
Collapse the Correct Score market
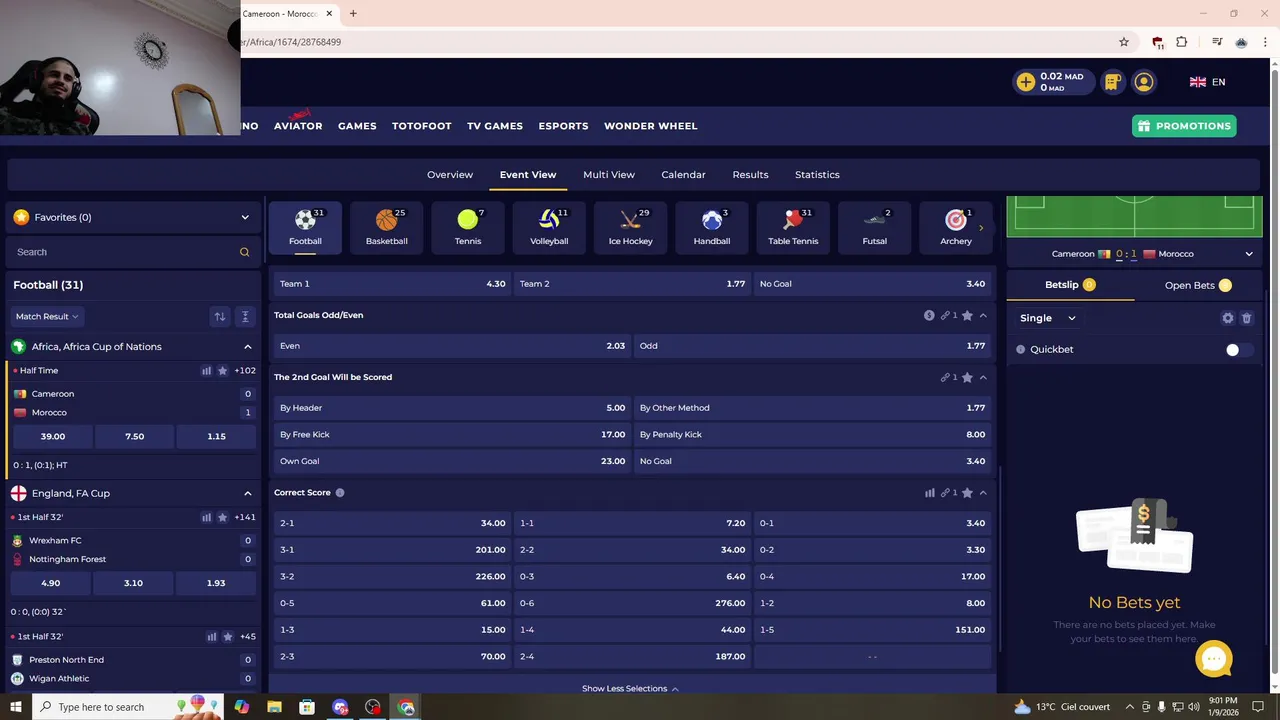[x=983, y=493]
